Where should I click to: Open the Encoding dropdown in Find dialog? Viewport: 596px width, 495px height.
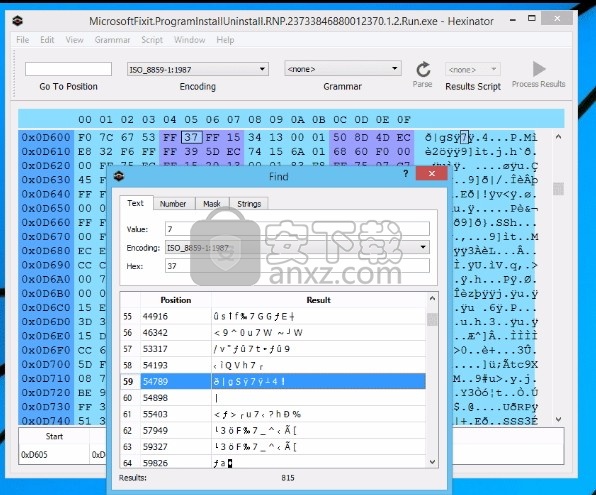coord(297,248)
